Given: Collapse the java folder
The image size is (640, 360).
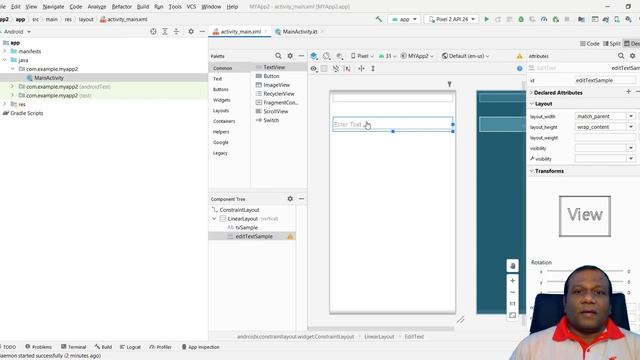Looking at the screenshot, I should pyautogui.click(x=5, y=60).
